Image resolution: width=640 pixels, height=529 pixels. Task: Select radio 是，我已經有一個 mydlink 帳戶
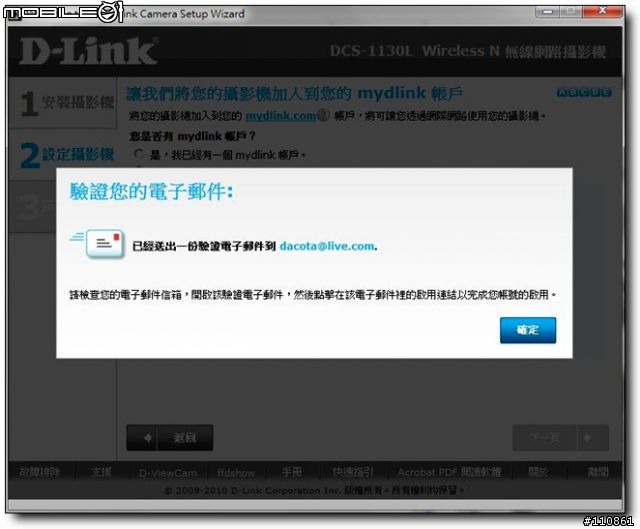coord(139,154)
